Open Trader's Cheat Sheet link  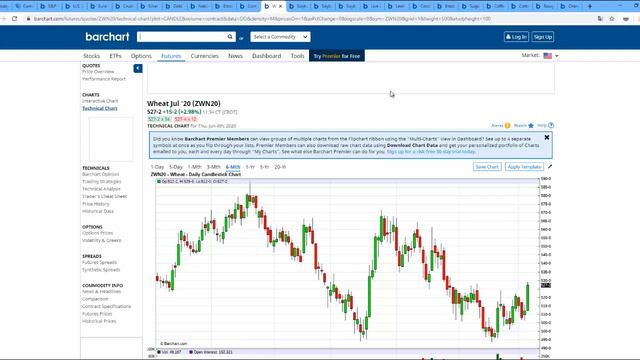[x=104, y=196]
